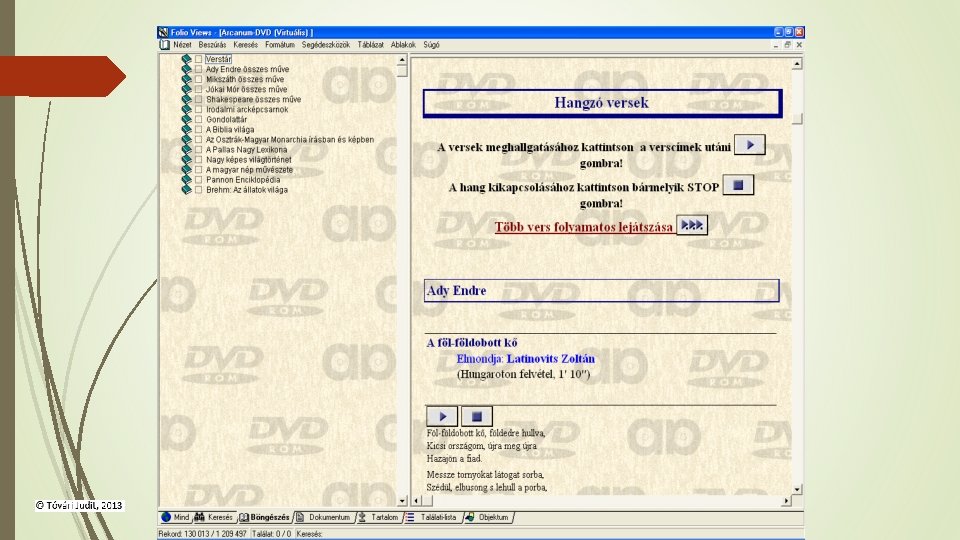Click the Folio Views title bar icon
The height and width of the screenshot is (540, 960).
163,32
